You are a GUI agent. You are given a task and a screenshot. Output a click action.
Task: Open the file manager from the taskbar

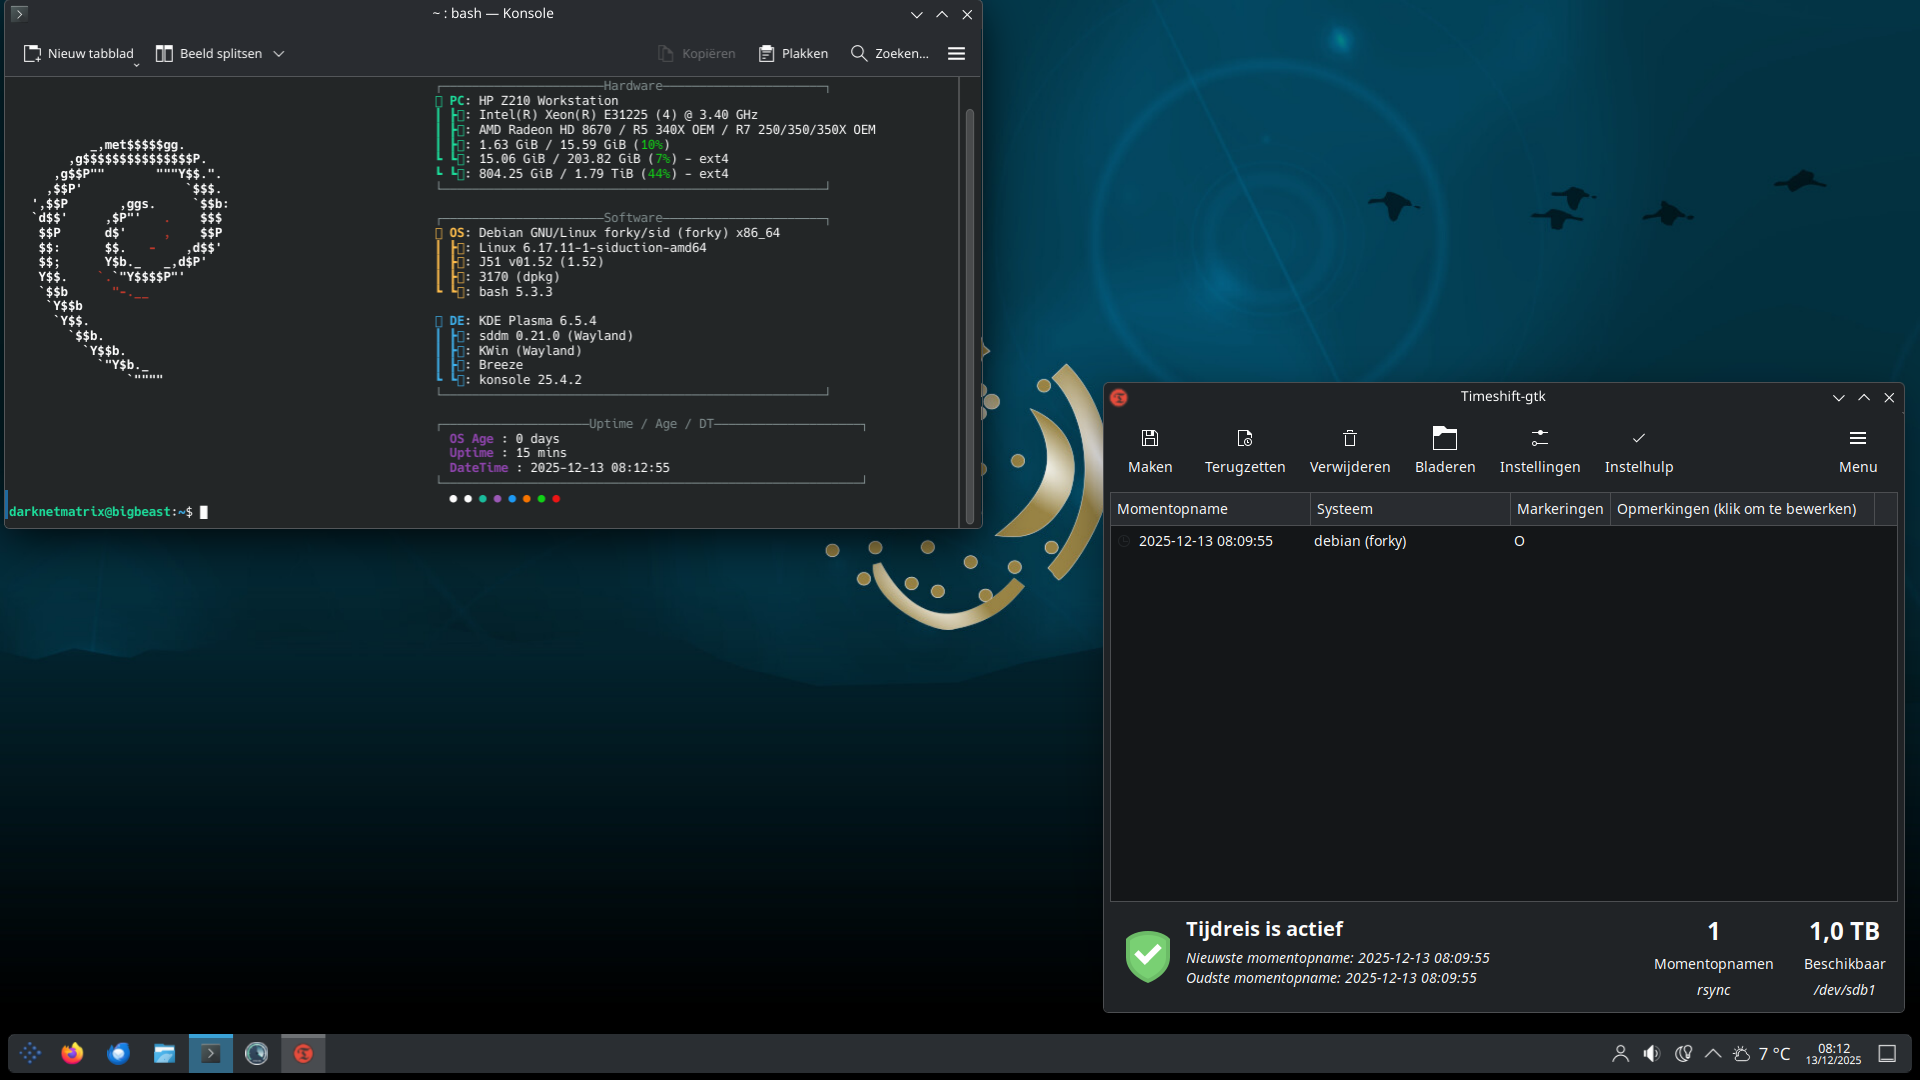pos(164,1053)
